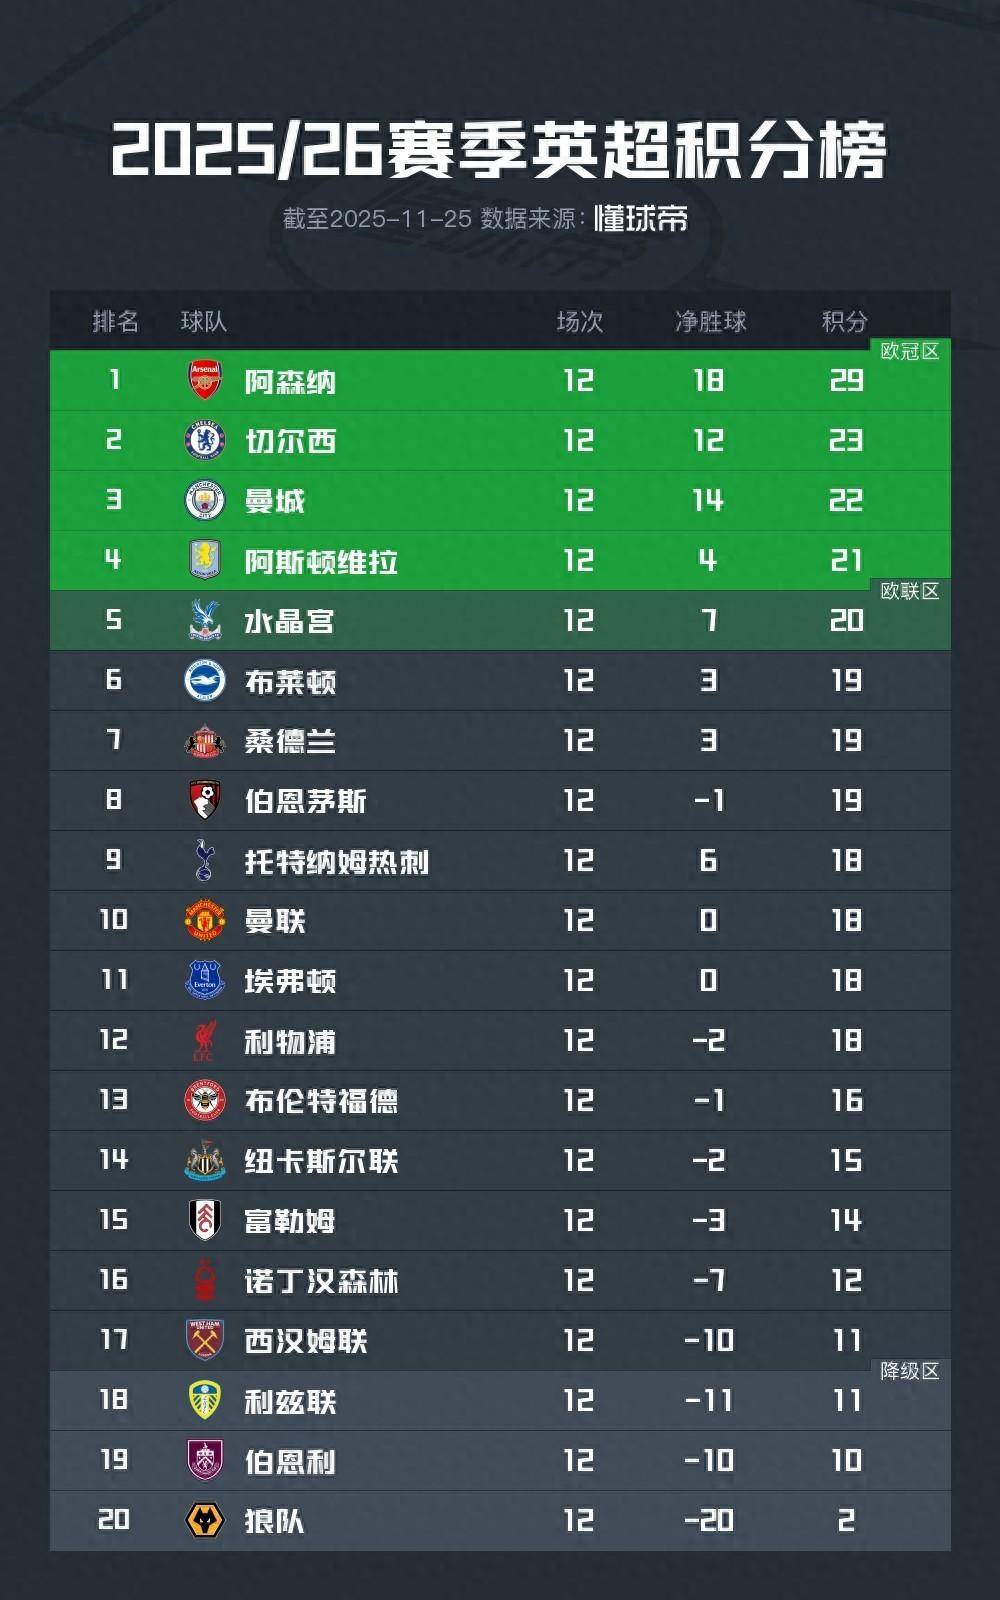
Task: Click the Chelsea club crest
Action: click(205, 440)
